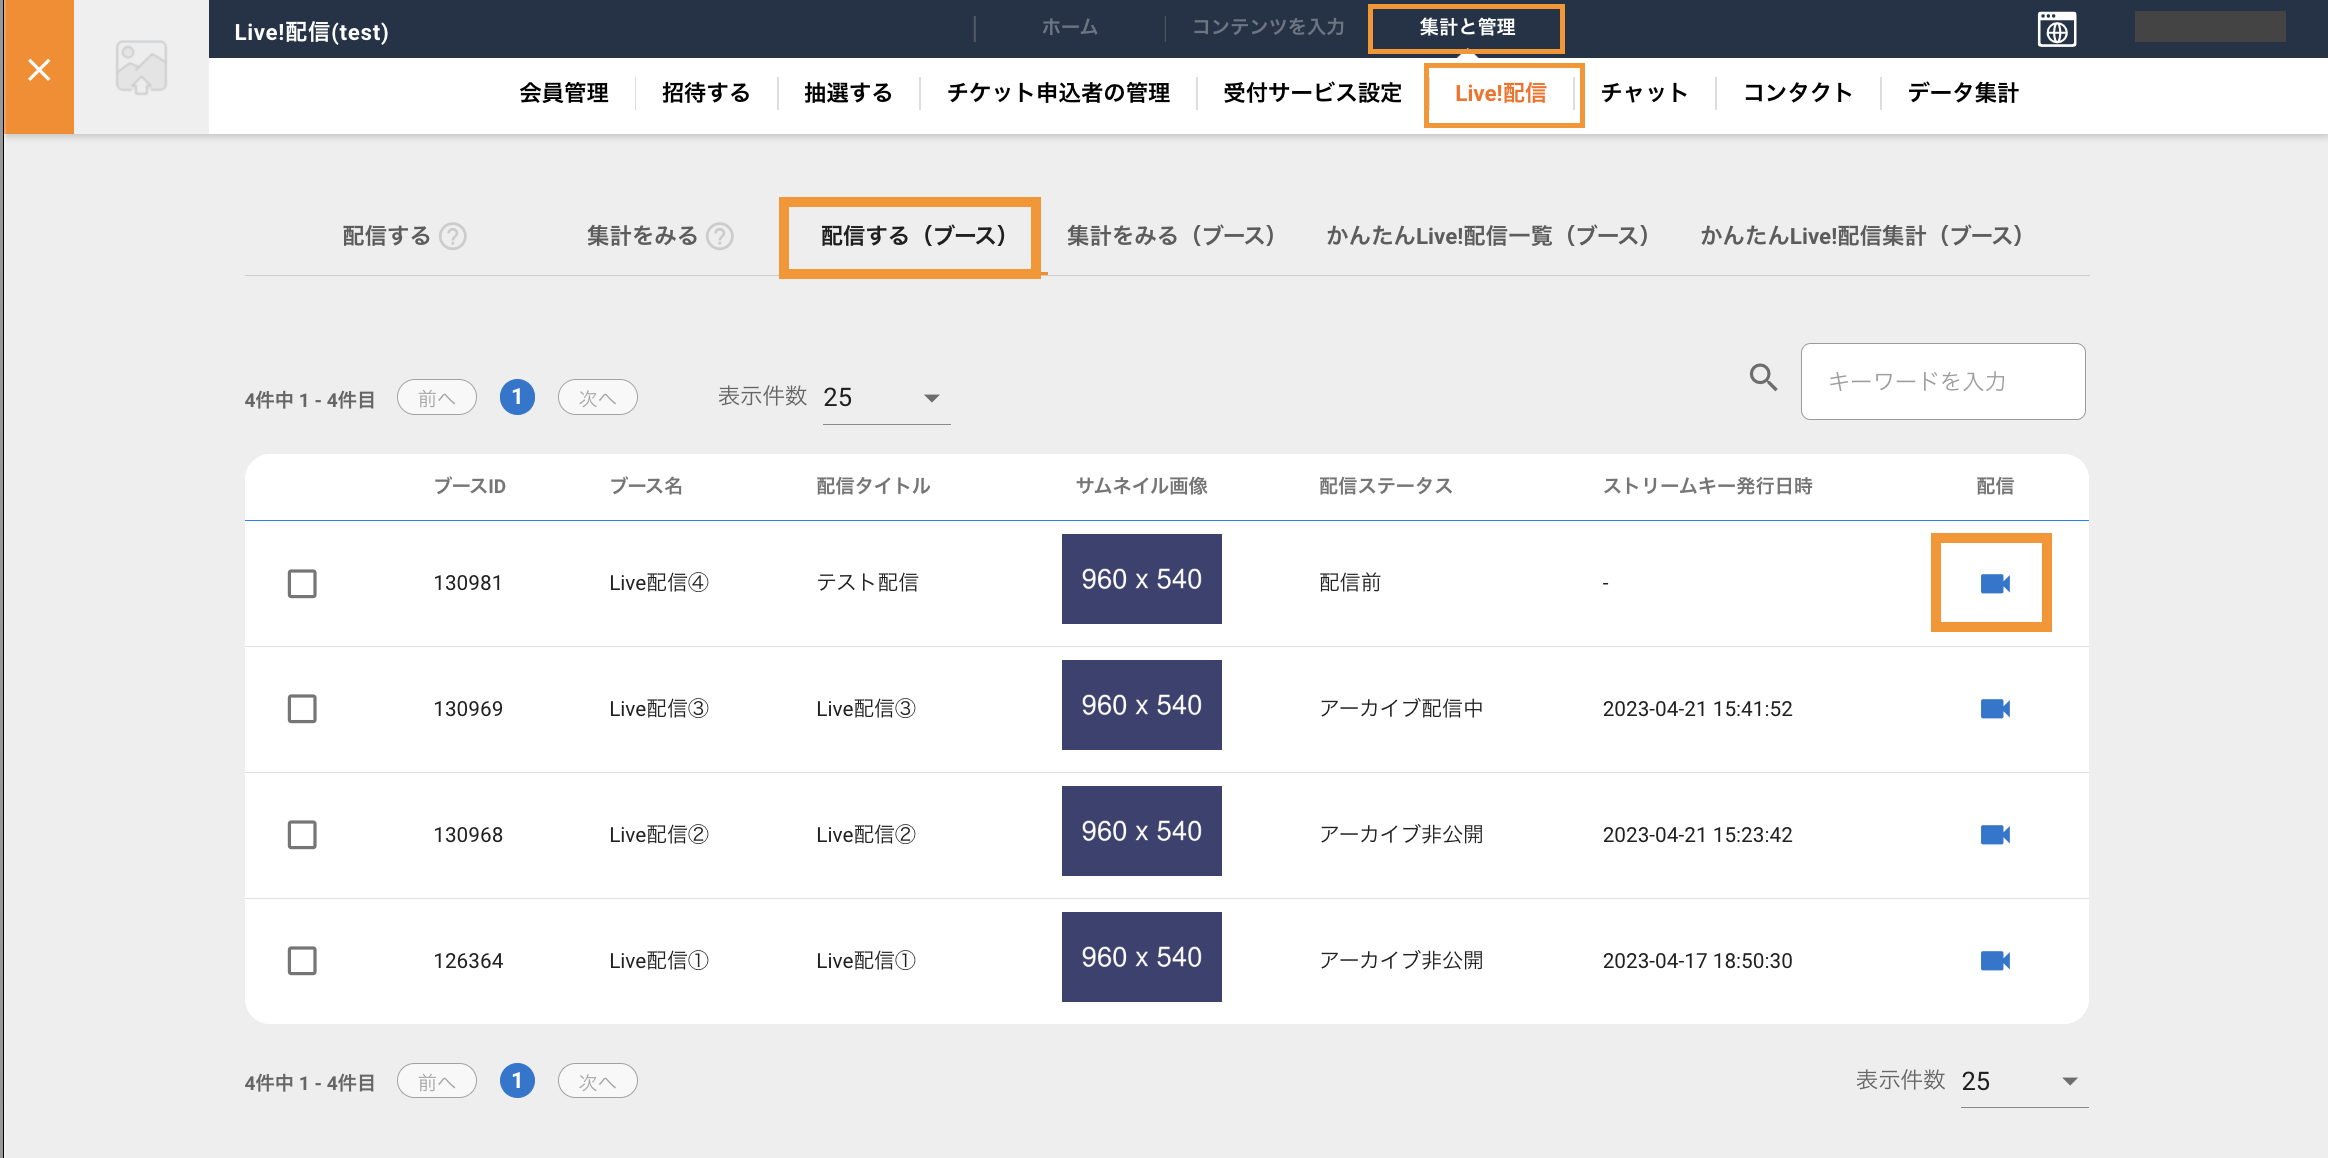Select page 1 in the bottom pagination
2328x1158 pixels.
coord(517,1080)
